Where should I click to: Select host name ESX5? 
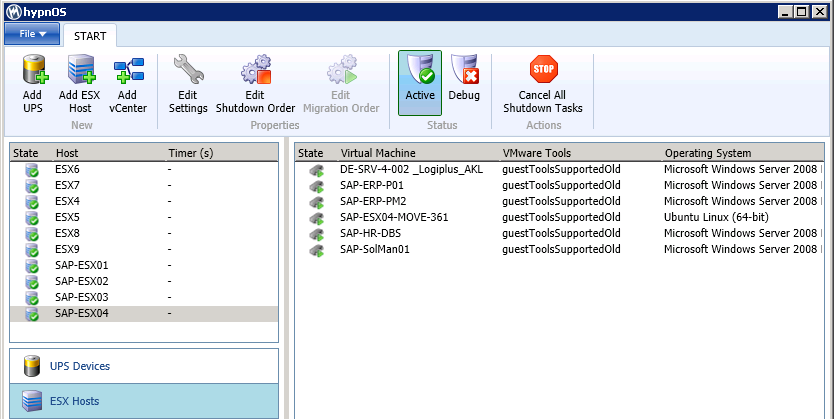67,217
